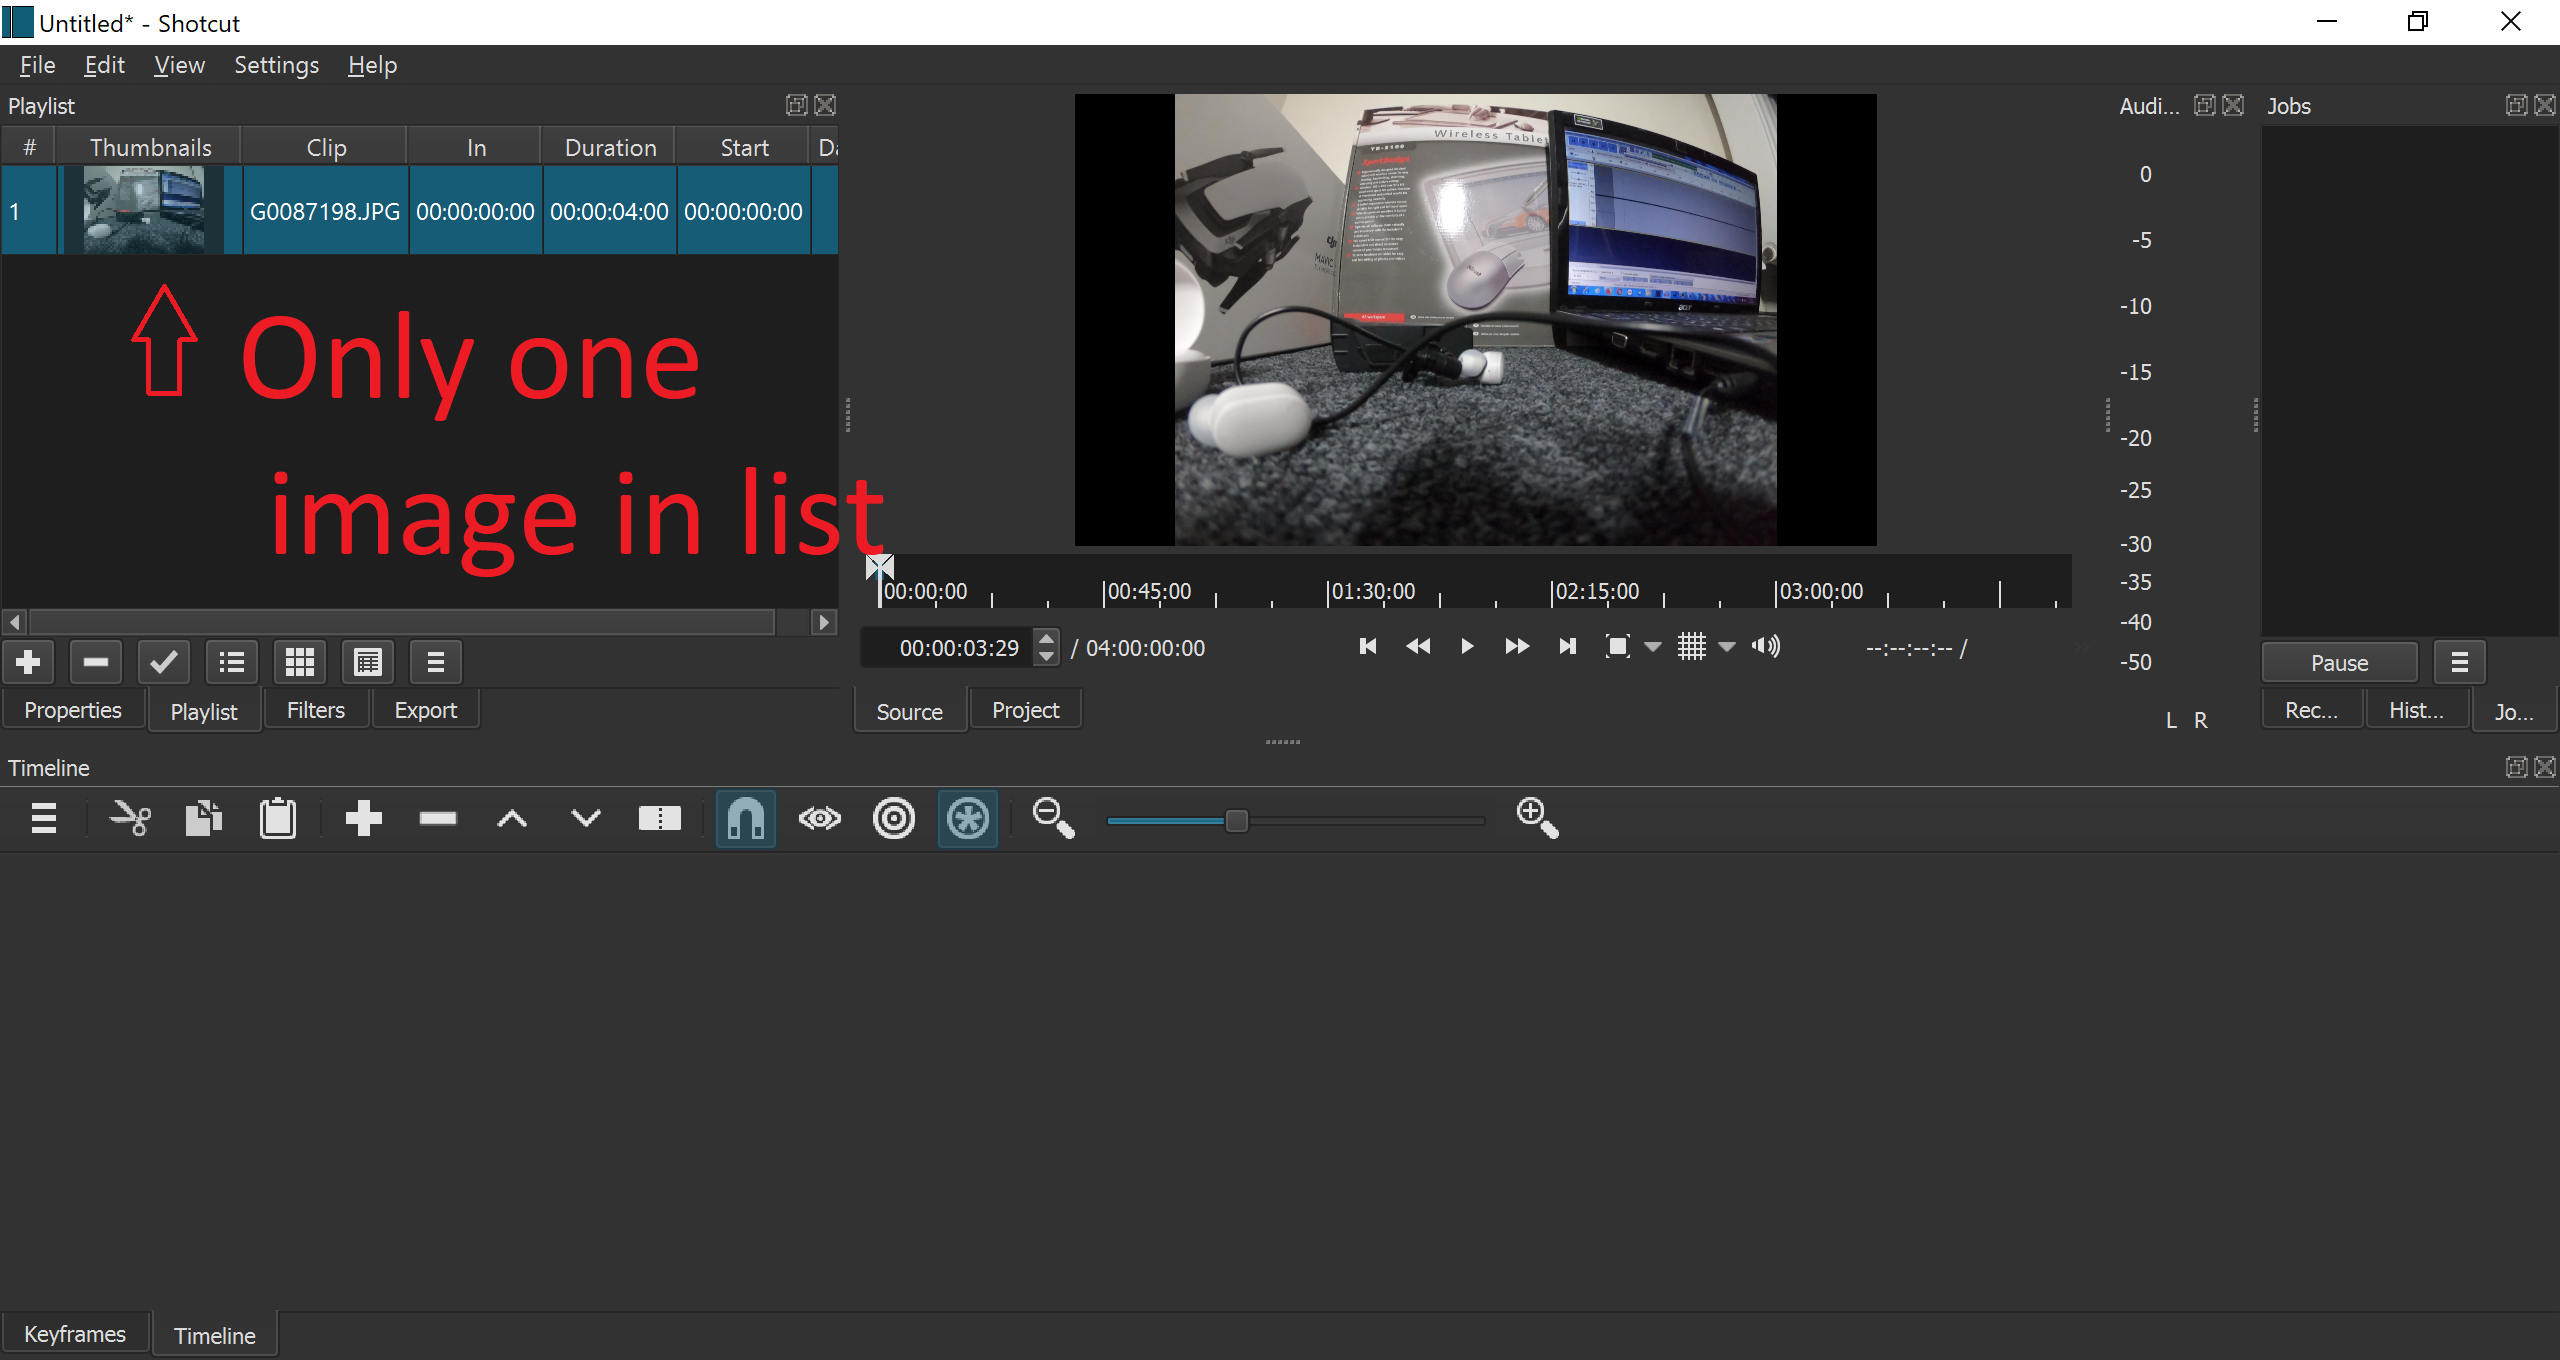This screenshot has height=1360, width=2560.
Task: Toggle the player grid display icon
Action: (x=1692, y=647)
